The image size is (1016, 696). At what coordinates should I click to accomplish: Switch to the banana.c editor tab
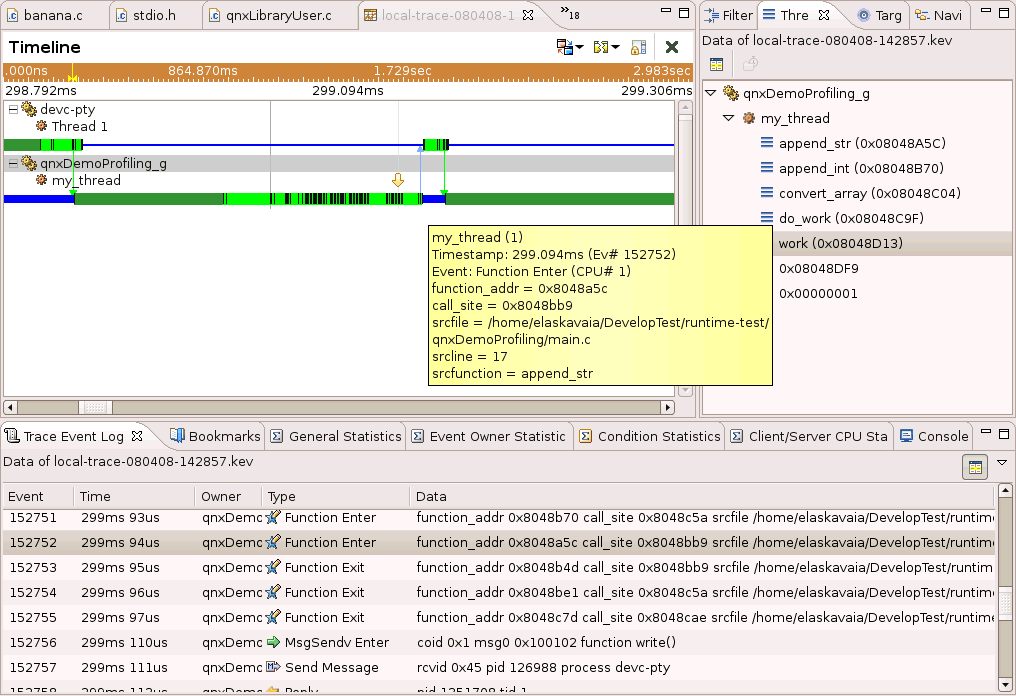pos(52,15)
